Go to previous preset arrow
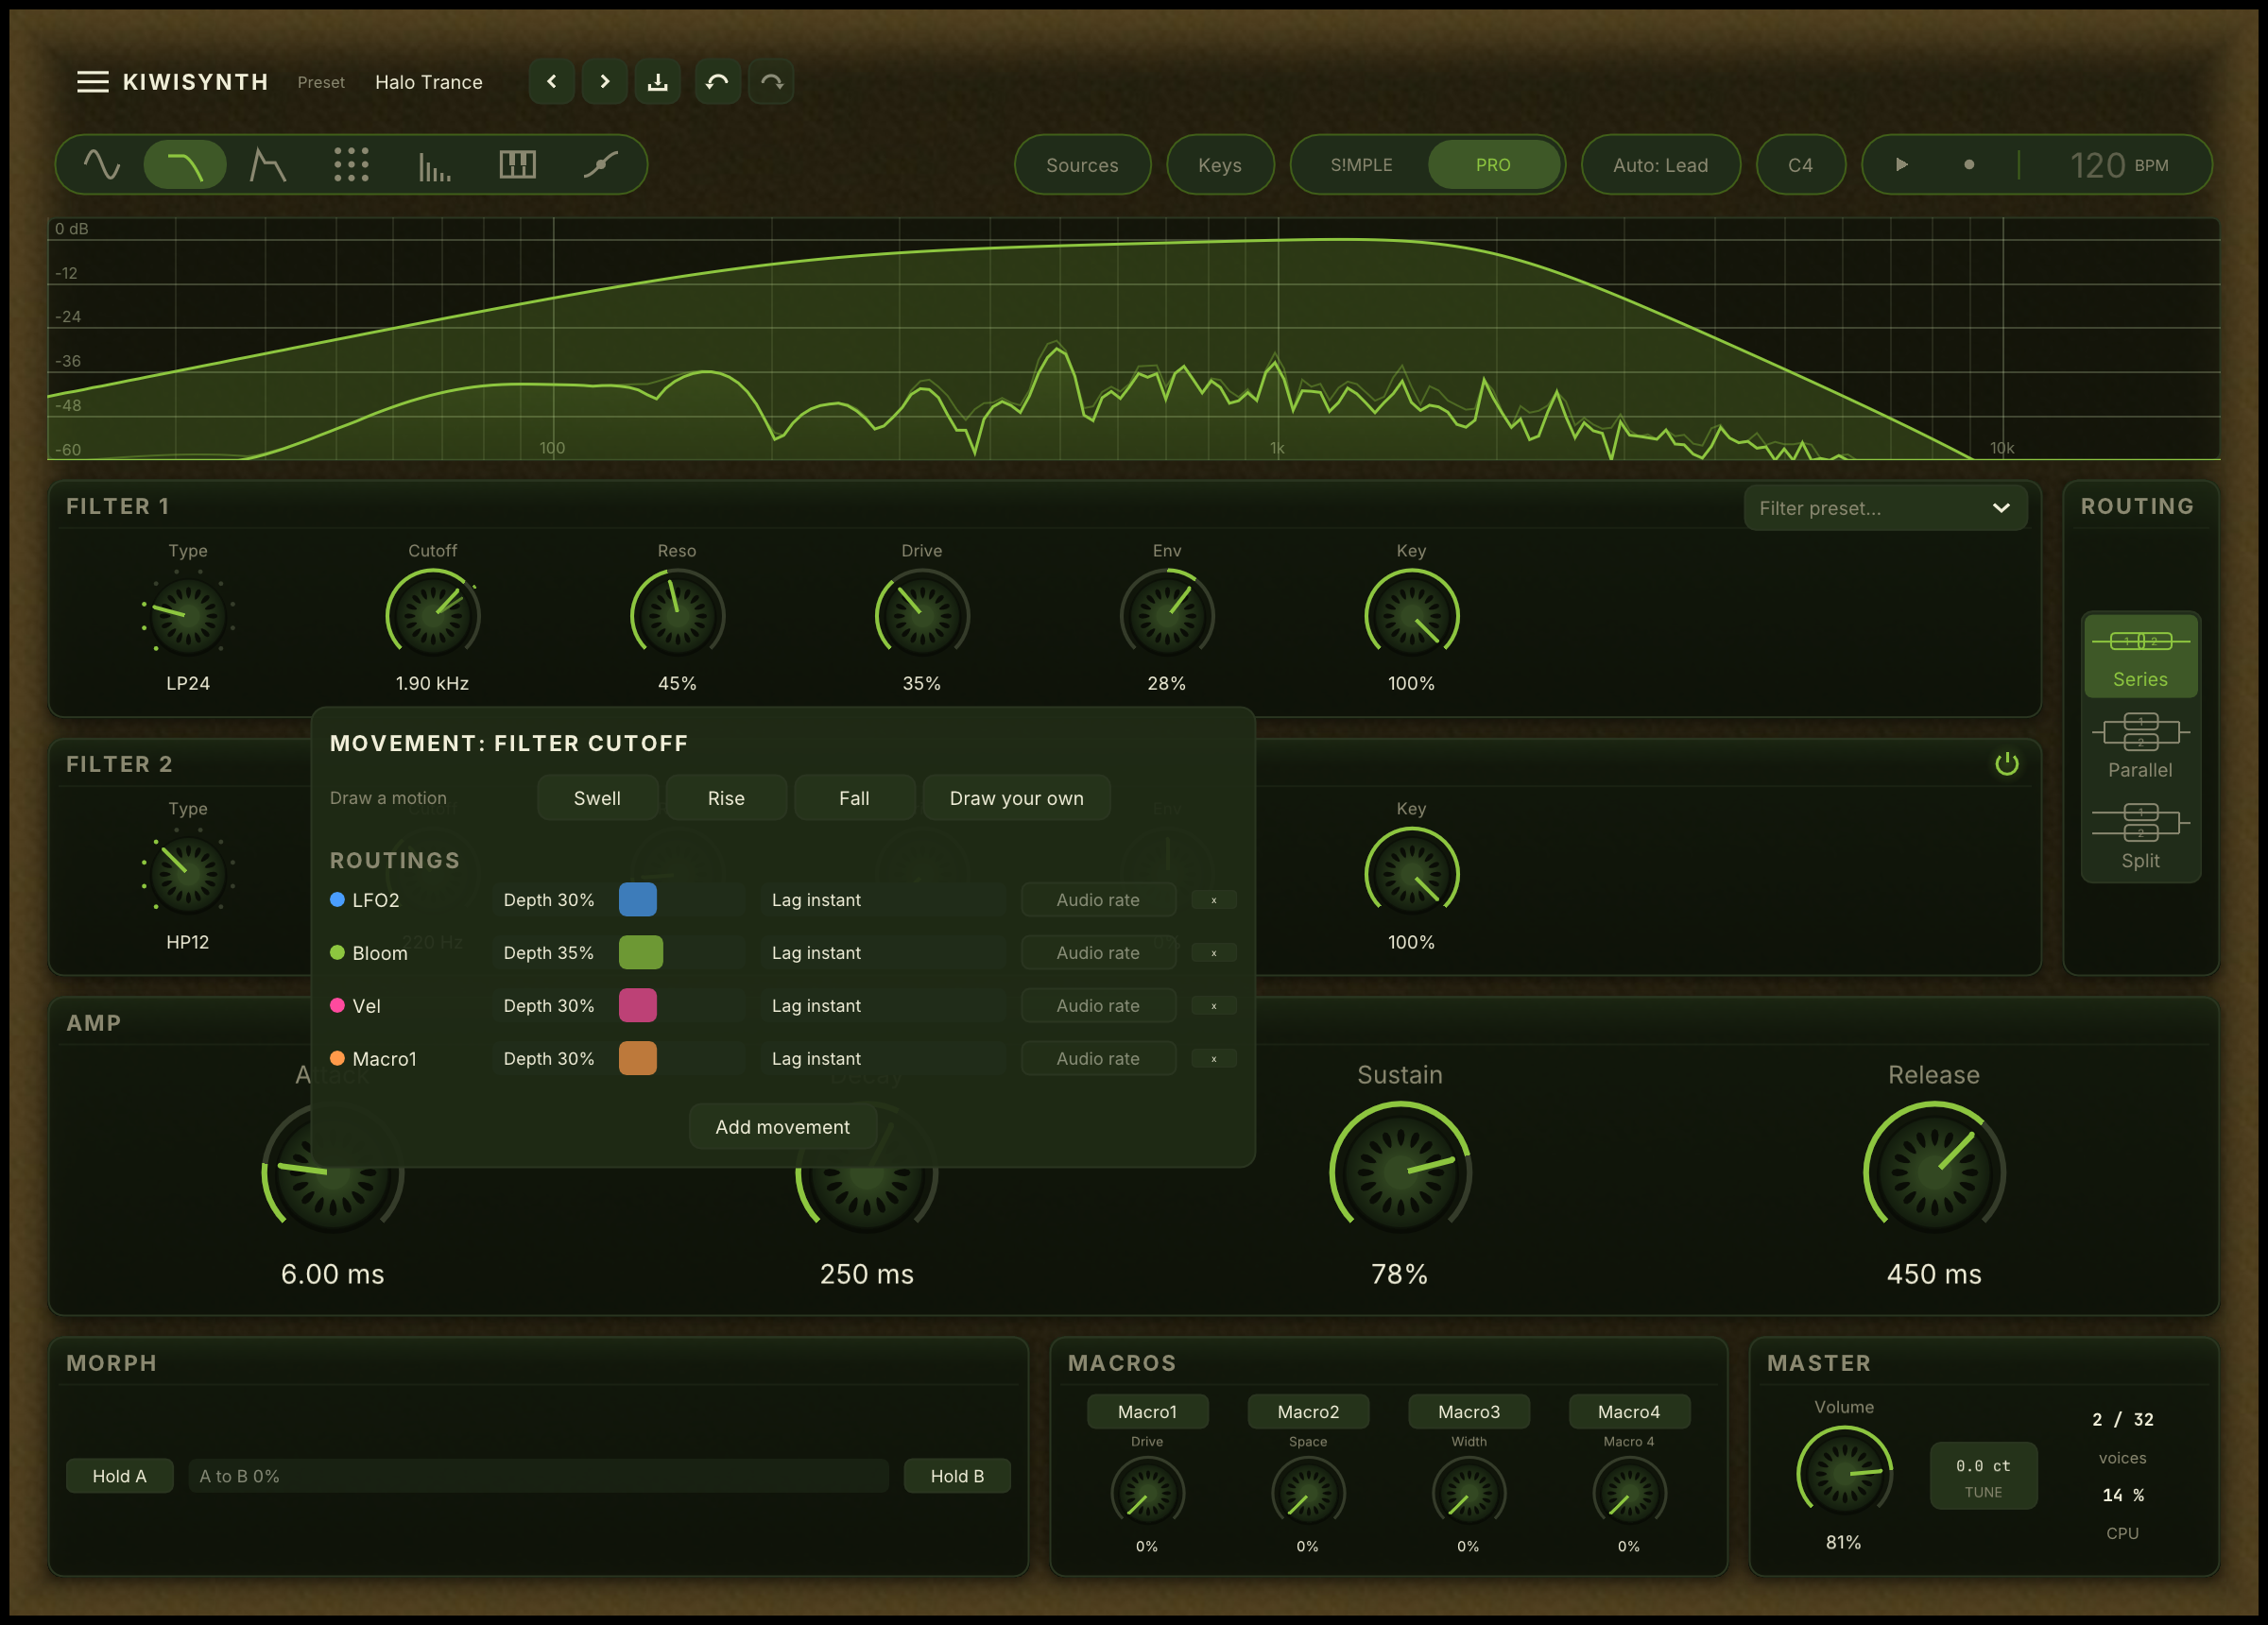The height and width of the screenshot is (1625, 2268). (x=551, y=82)
